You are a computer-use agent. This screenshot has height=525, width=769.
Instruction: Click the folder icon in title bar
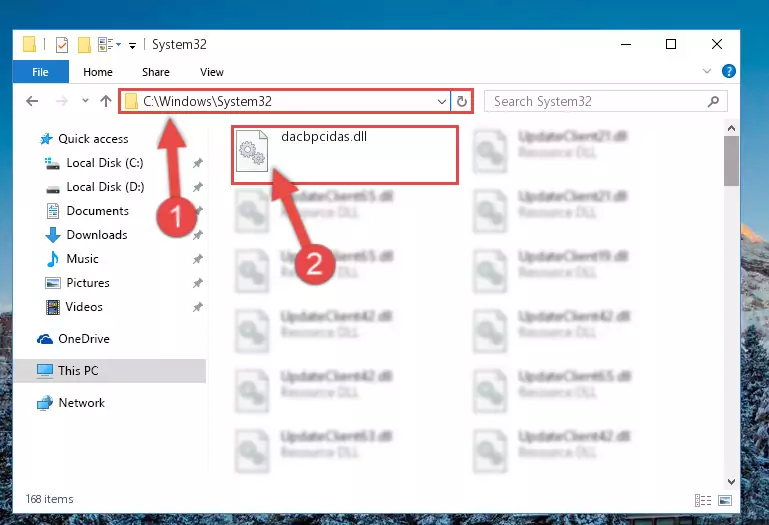[29, 45]
